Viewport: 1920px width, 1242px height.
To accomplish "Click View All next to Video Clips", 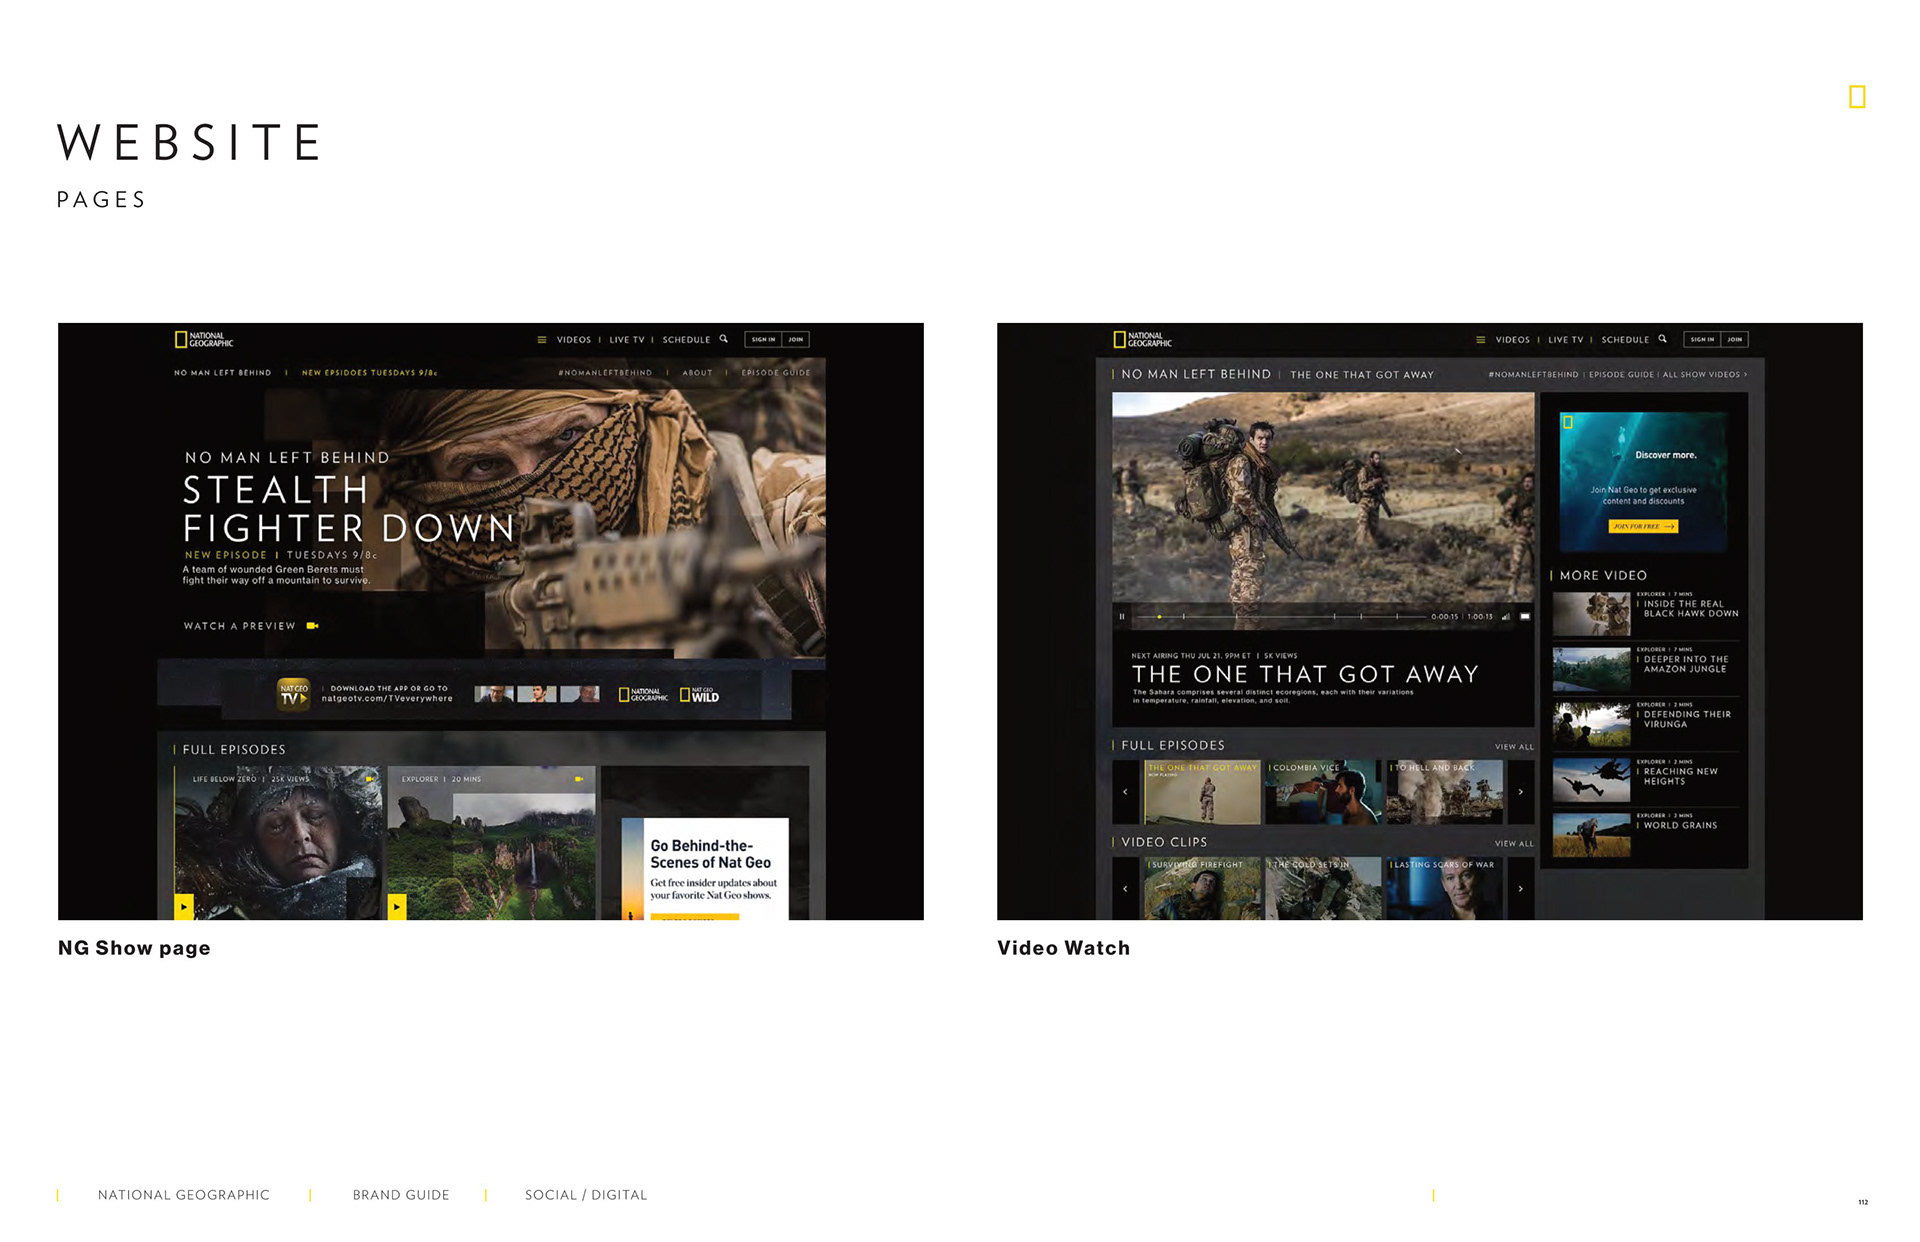I will (x=1513, y=844).
